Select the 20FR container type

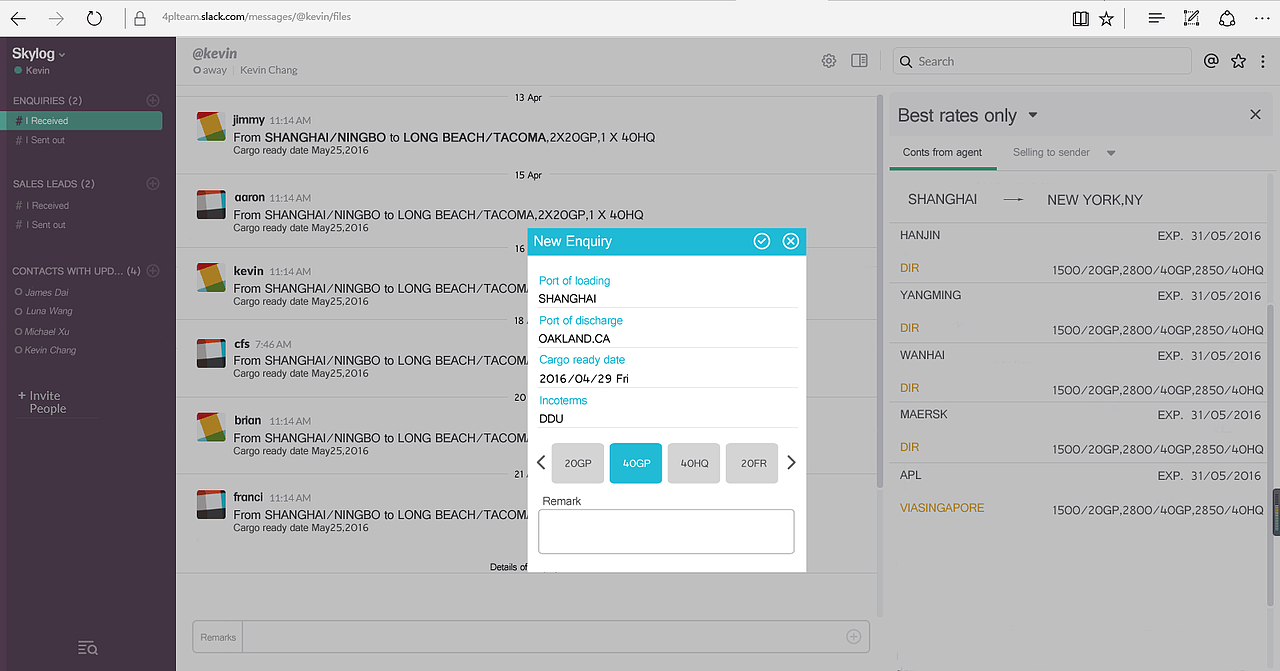coord(752,463)
